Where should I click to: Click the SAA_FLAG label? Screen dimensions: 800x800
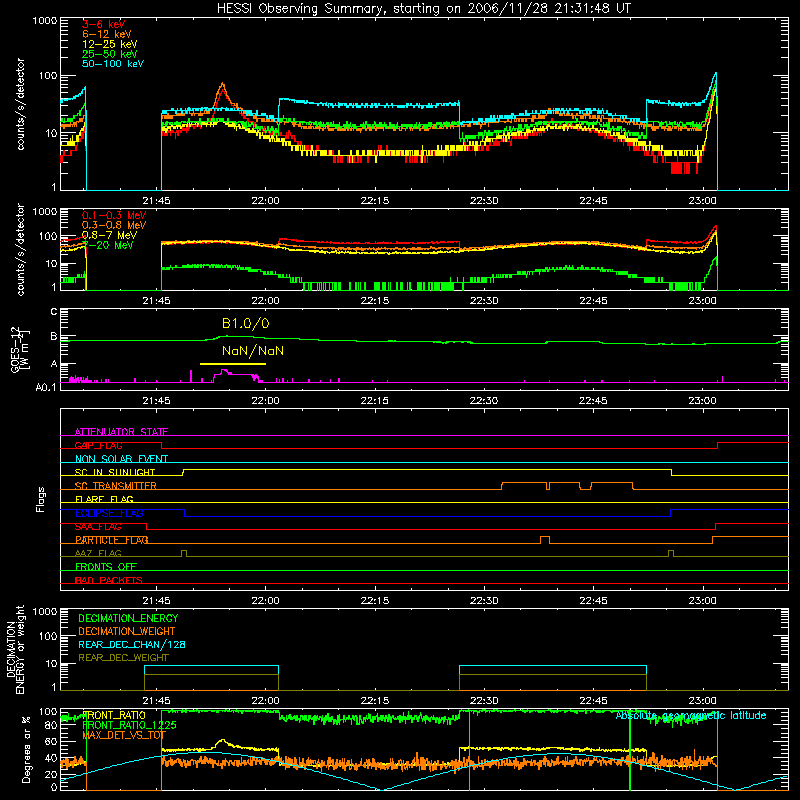(98, 527)
